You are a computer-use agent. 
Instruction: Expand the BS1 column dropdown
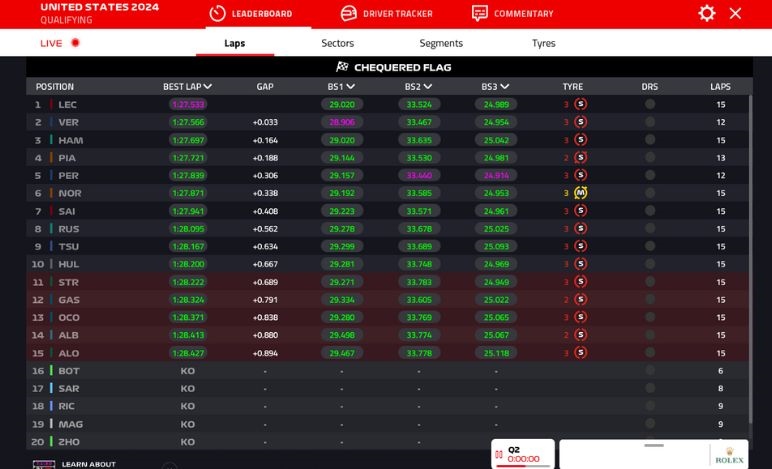(350, 87)
